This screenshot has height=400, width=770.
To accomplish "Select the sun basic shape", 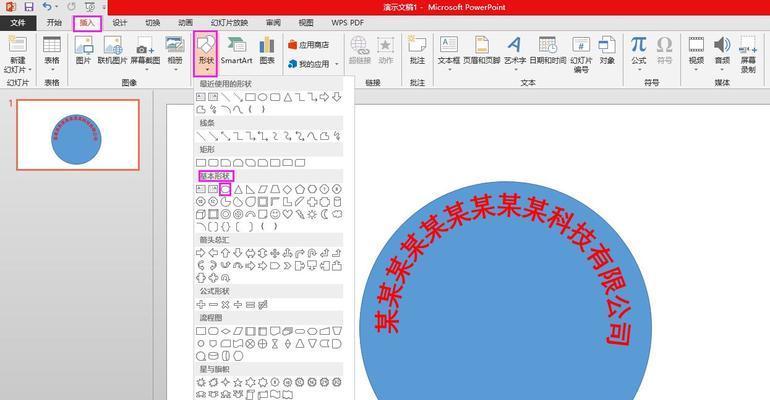I will pyautogui.click(x=312, y=214).
